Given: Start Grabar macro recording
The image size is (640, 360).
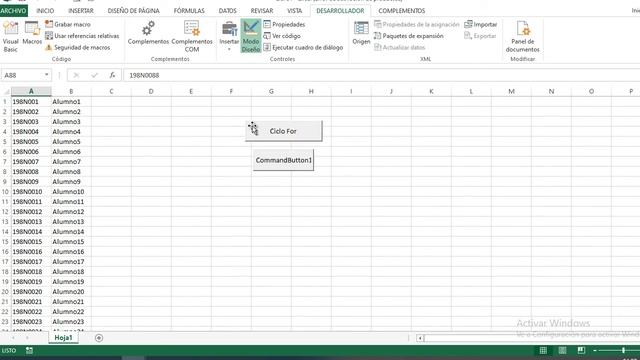Looking at the screenshot, I should pos(68,24).
